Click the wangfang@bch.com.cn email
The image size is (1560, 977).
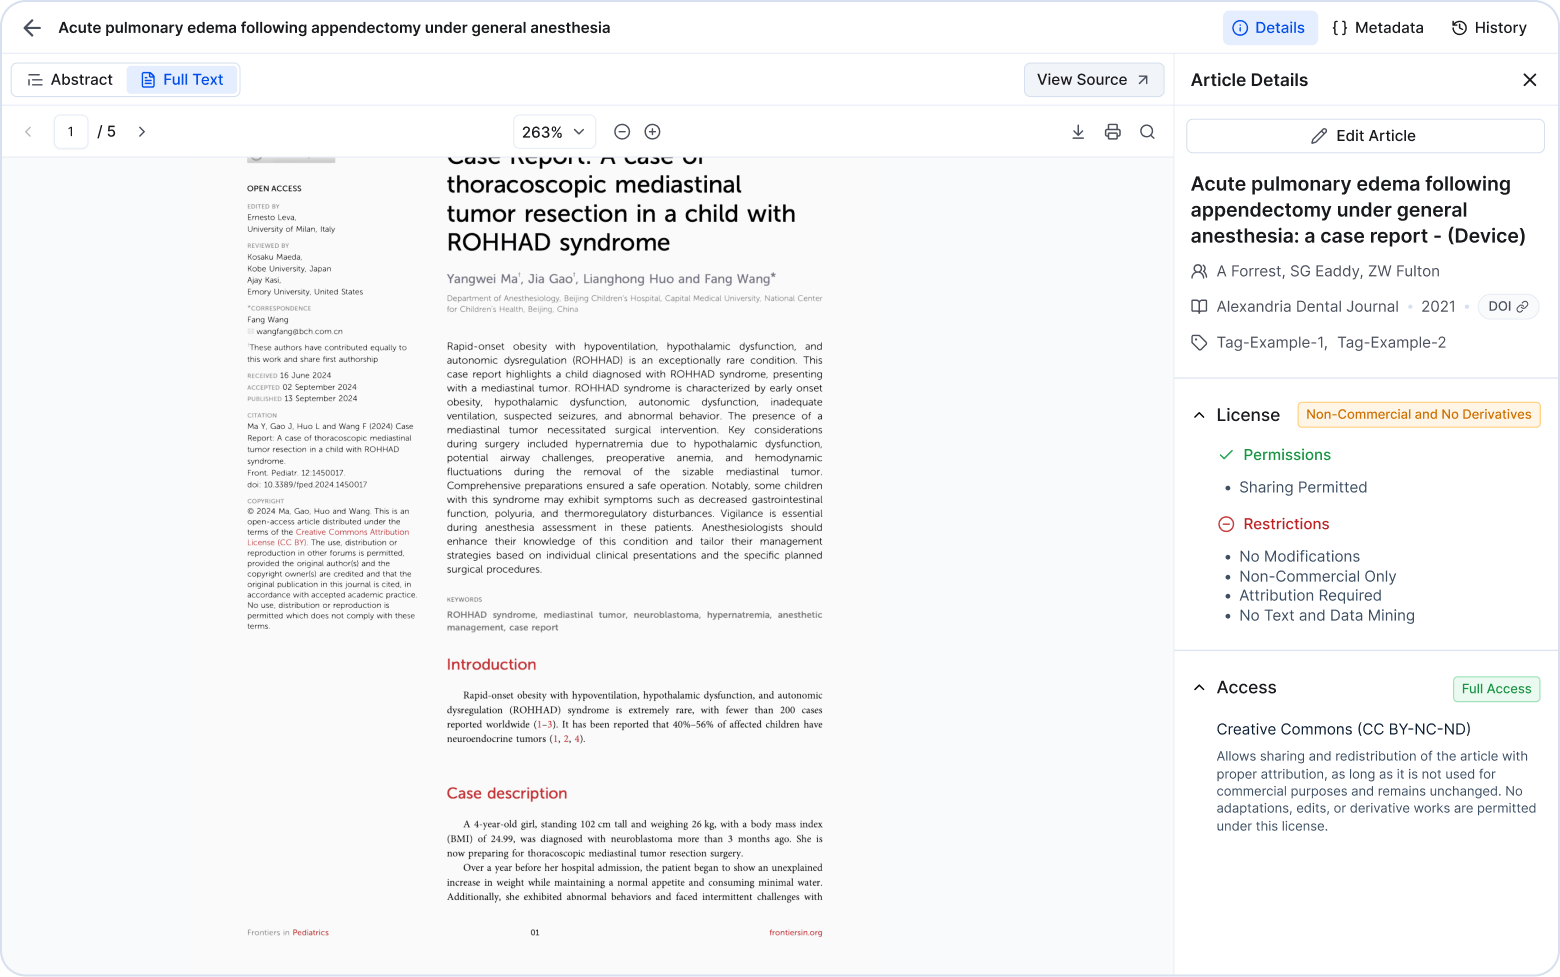[x=299, y=331]
